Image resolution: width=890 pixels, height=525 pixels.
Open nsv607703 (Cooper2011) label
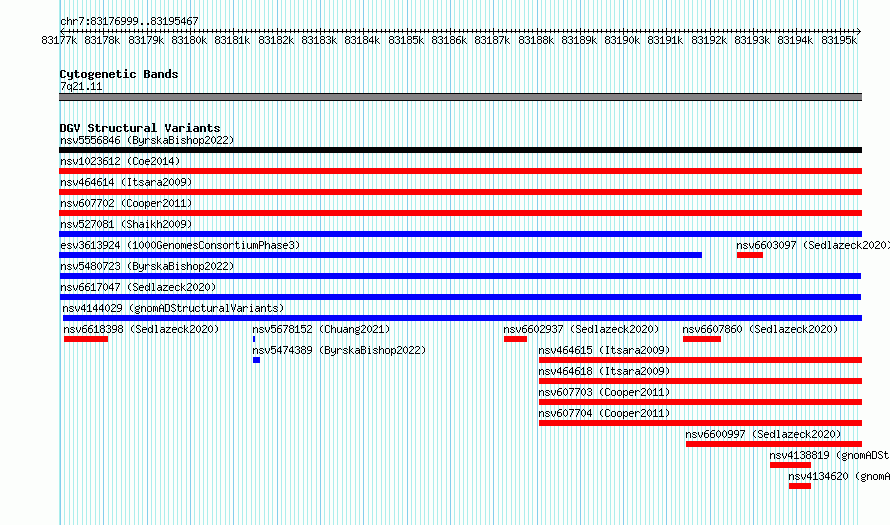coord(604,392)
